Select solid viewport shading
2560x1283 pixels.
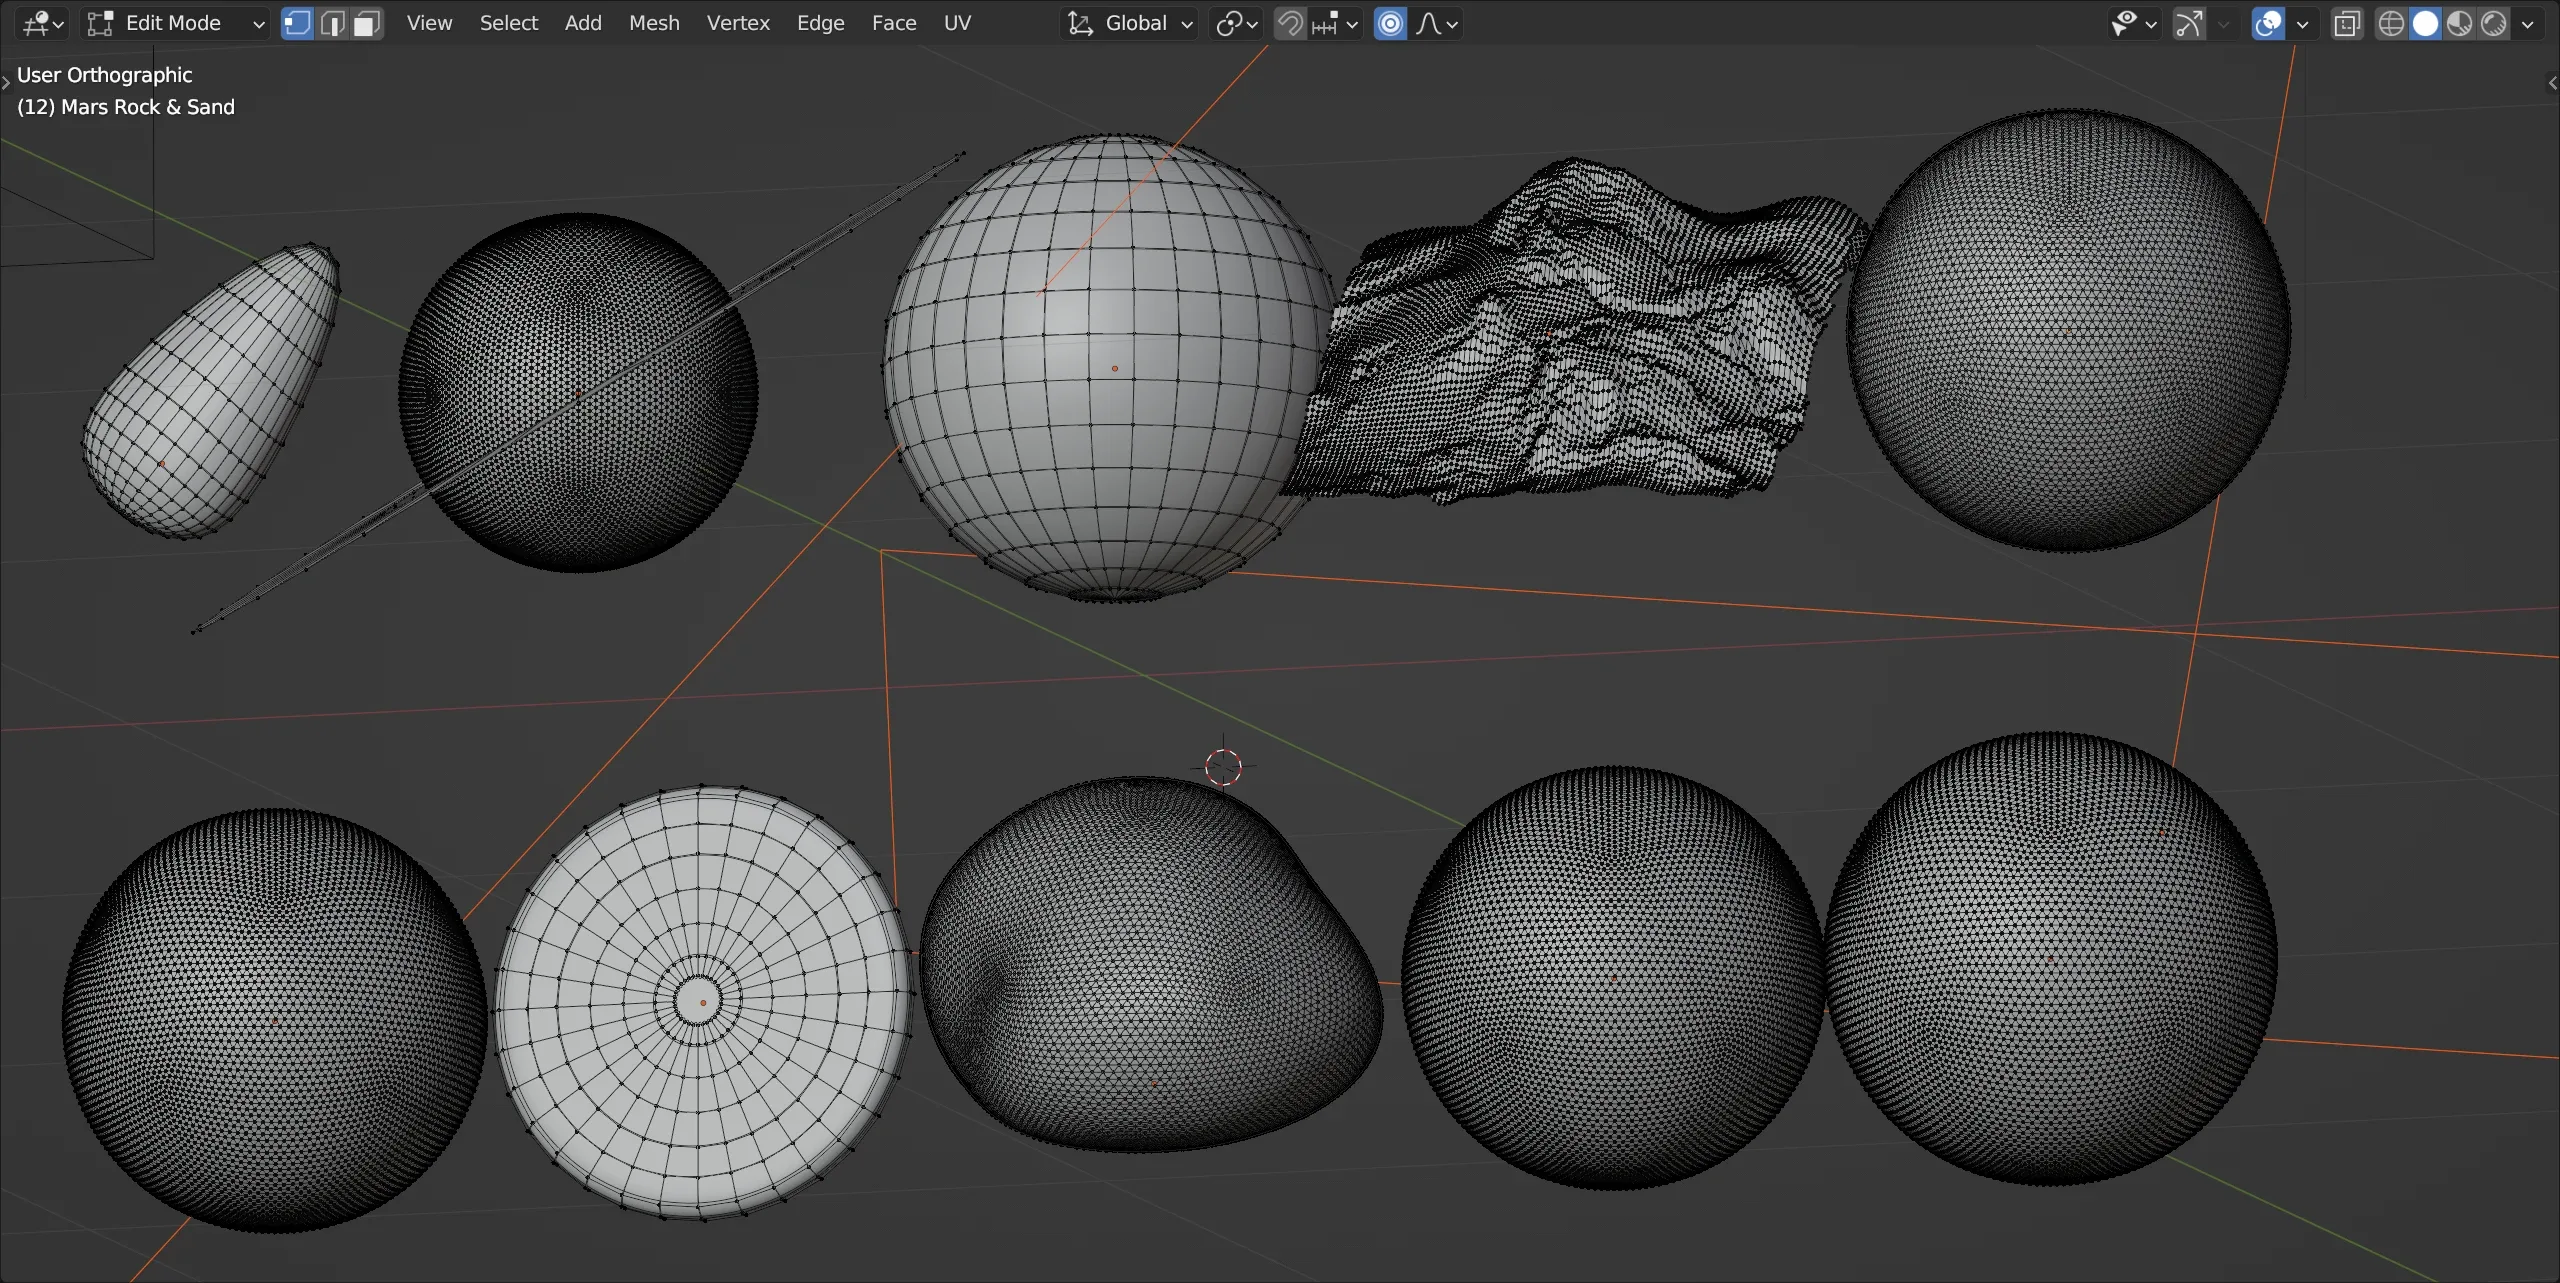click(x=2425, y=23)
